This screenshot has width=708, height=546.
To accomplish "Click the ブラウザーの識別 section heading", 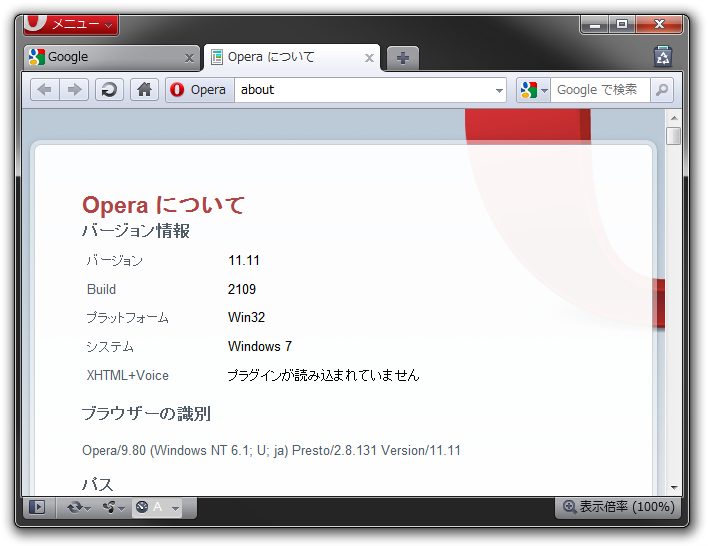I will [x=146, y=413].
